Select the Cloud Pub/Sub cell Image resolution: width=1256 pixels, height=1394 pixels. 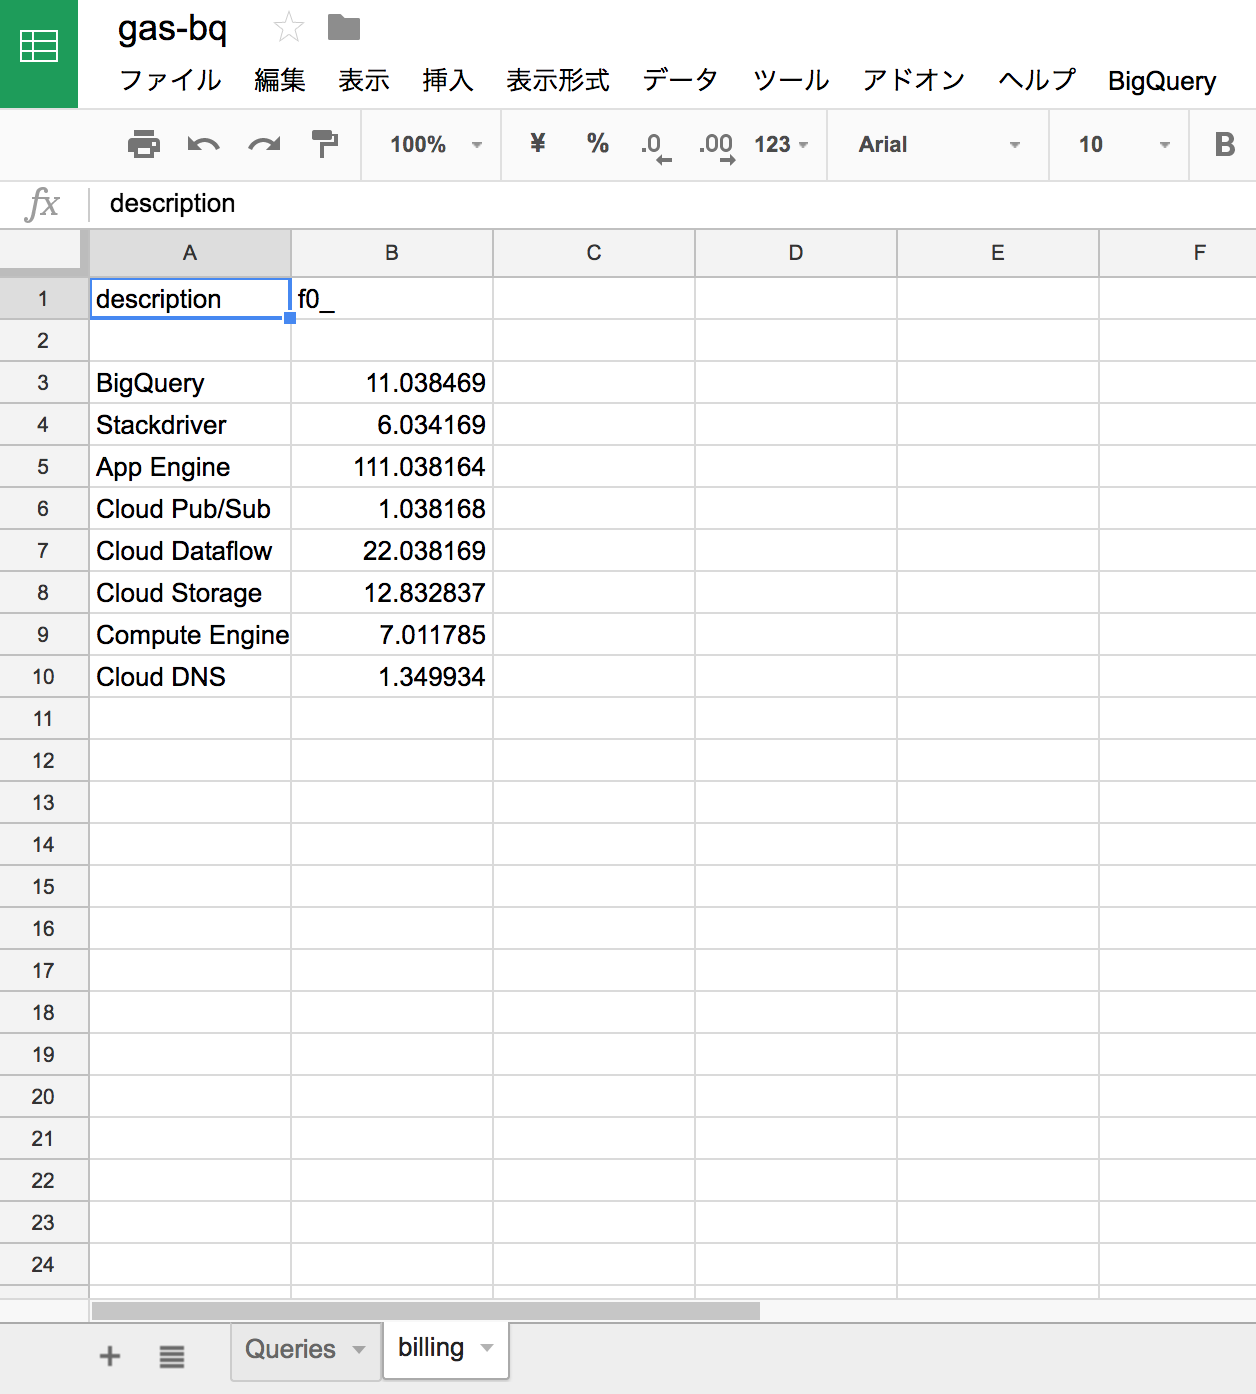click(190, 508)
